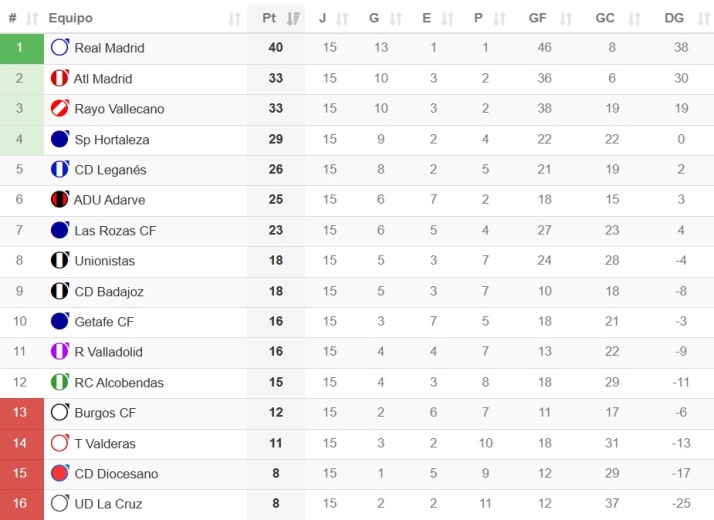This screenshot has height=520, width=714.
Task: Open the Sp Hortaleza team link
Action: click(x=111, y=139)
